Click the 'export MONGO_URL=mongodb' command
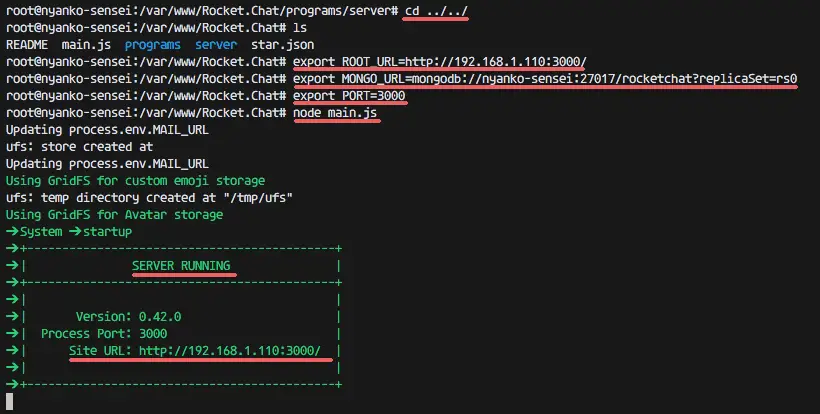 (545, 79)
